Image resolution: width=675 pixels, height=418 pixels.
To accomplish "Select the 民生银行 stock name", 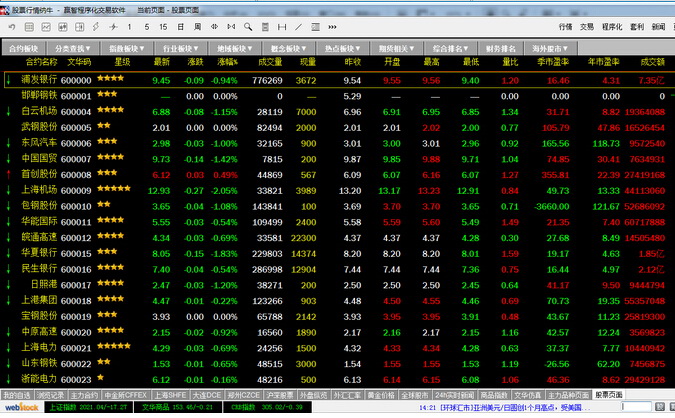I will click(39, 269).
